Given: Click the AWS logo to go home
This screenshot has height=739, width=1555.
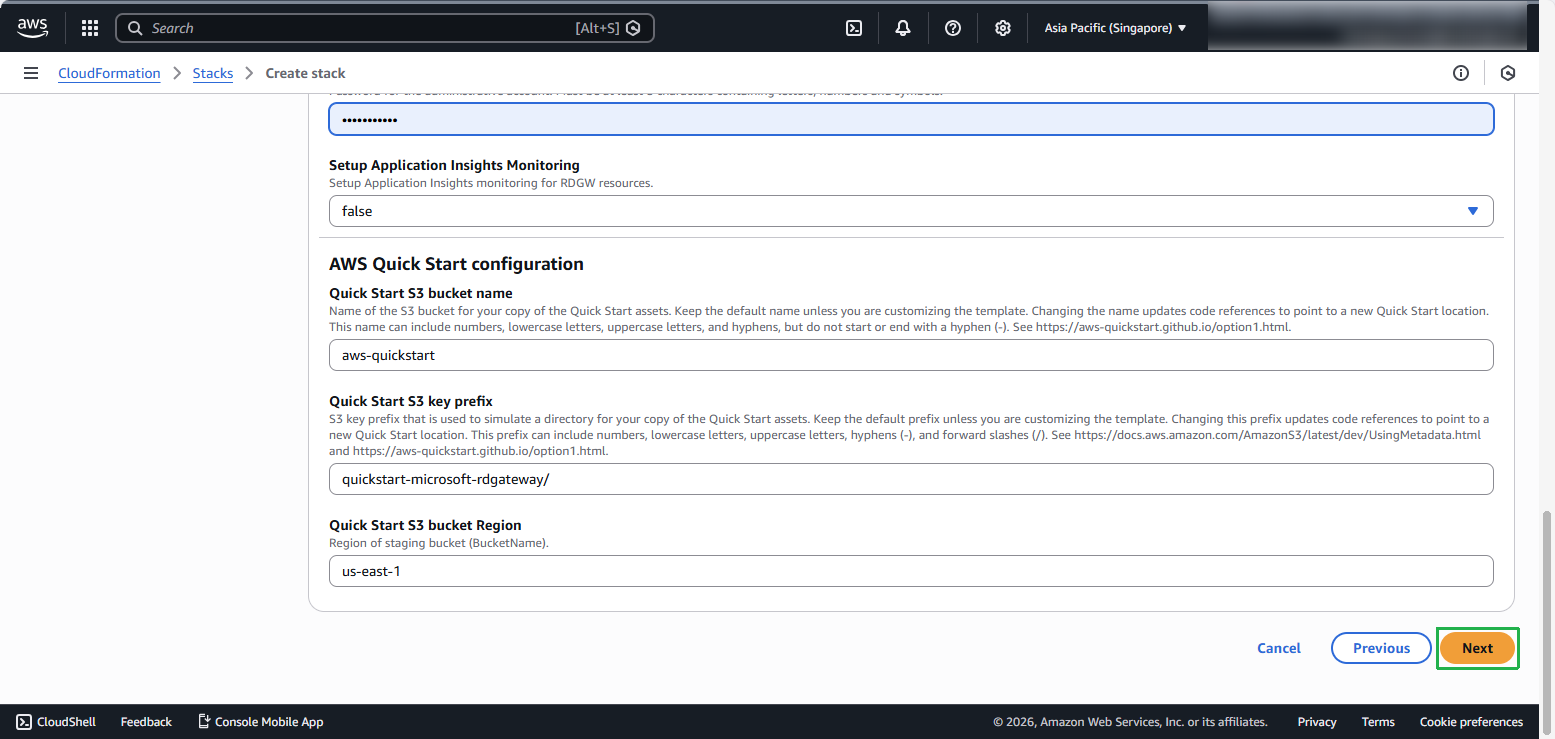Looking at the screenshot, I should (x=32, y=27).
